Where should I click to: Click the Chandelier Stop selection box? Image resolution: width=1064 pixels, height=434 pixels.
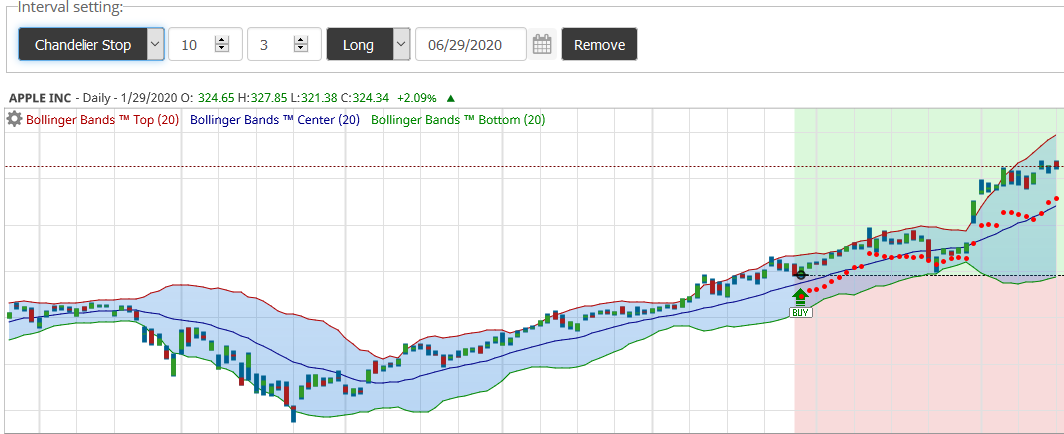click(83, 44)
